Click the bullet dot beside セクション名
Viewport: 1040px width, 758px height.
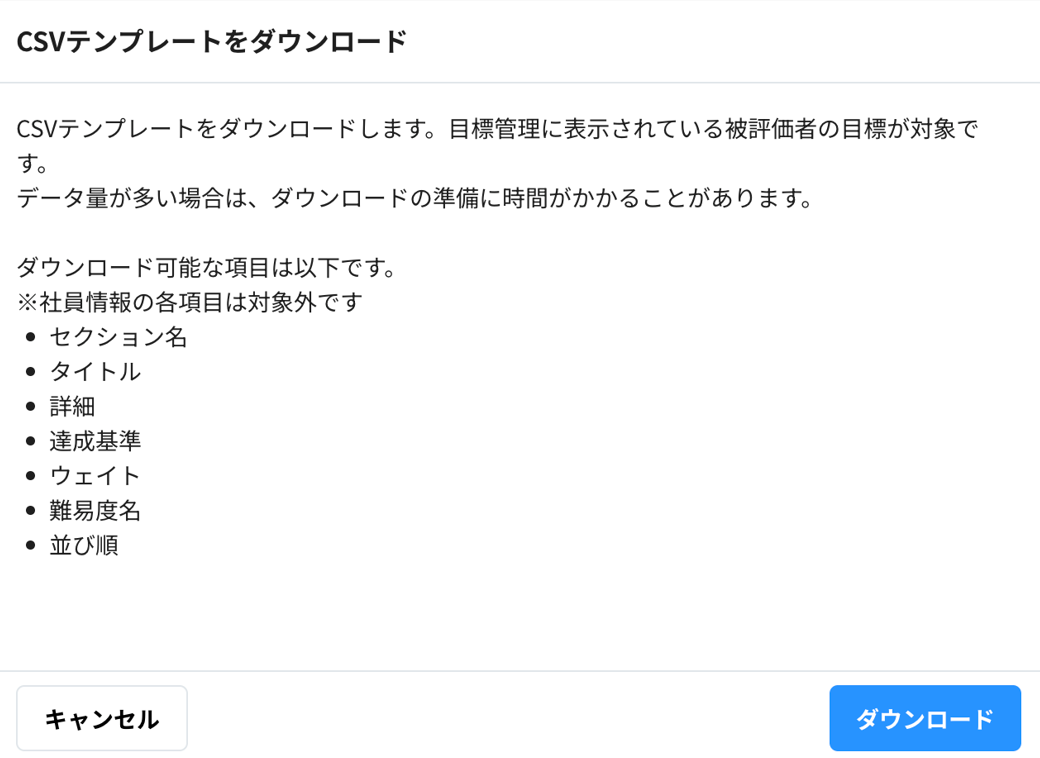coord(31,337)
